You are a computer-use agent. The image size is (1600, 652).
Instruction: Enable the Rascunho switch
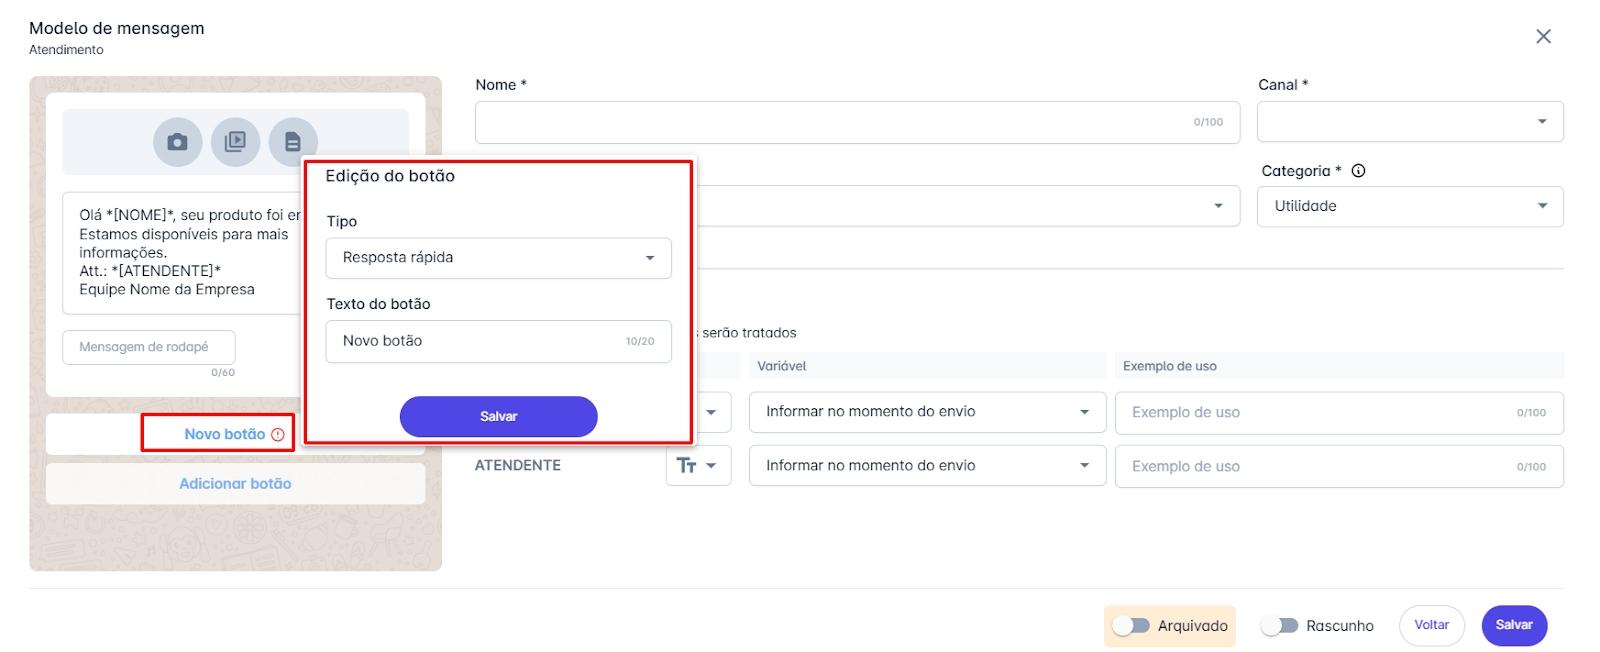pyautogui.click(x=1279, y=626)
